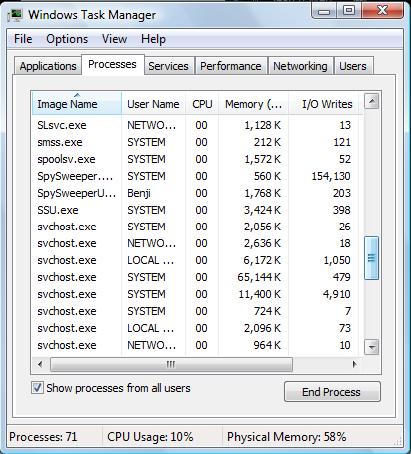Viewport: 411px width, 454px height.
Task: Uncheck Show processes from all users
Action: pyautogui.click(x=37, y=388)
